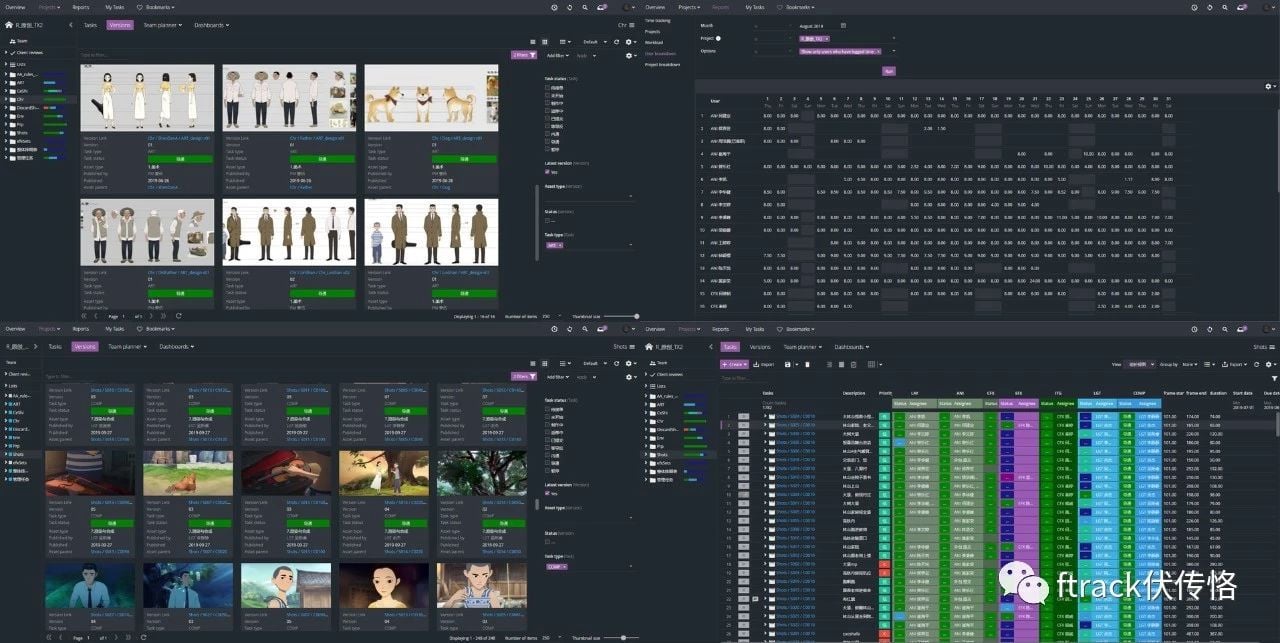Open the calendar picker beside August 2019

pos(843,25)
